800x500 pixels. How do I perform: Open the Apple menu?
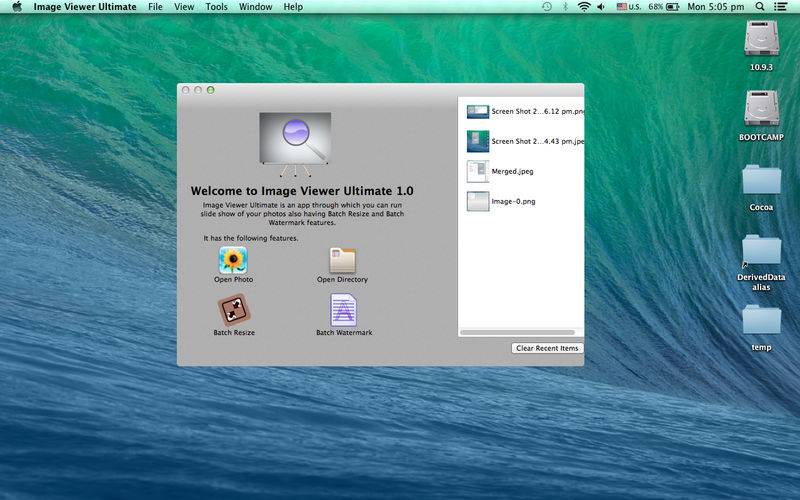pos(17,7)
